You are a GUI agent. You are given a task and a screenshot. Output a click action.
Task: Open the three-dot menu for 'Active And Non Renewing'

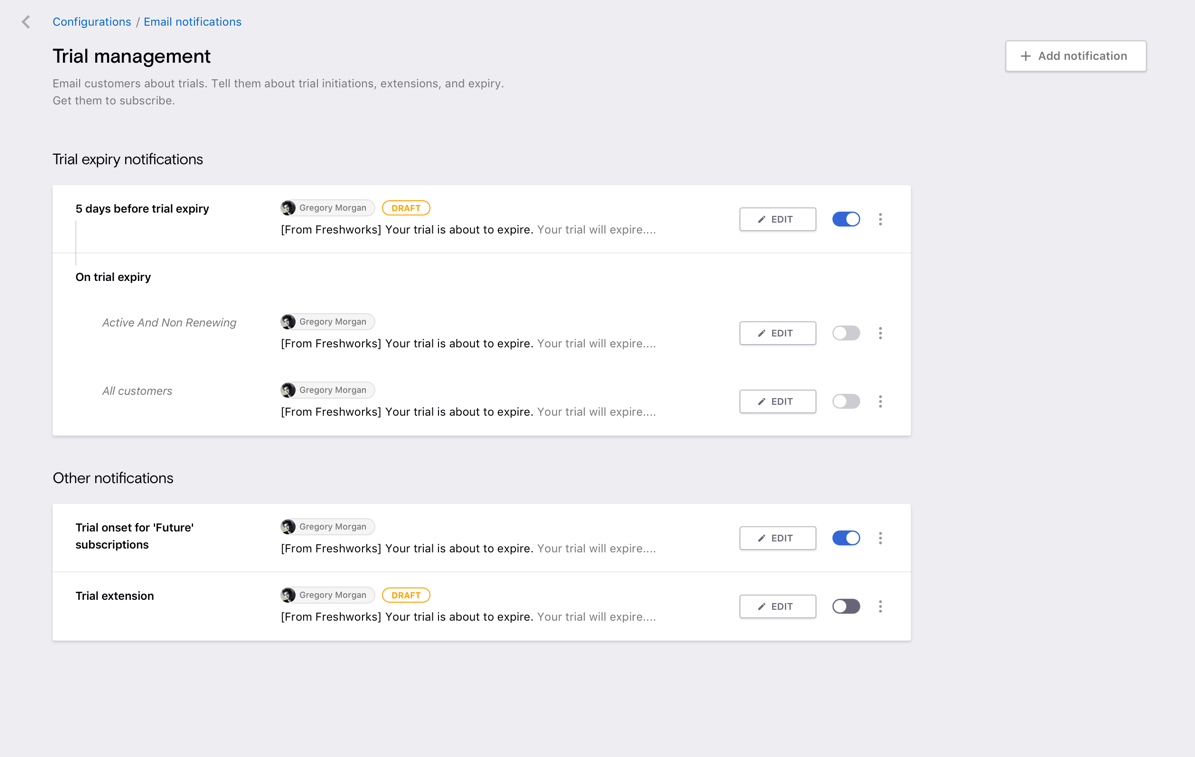[x=880, y=333]
